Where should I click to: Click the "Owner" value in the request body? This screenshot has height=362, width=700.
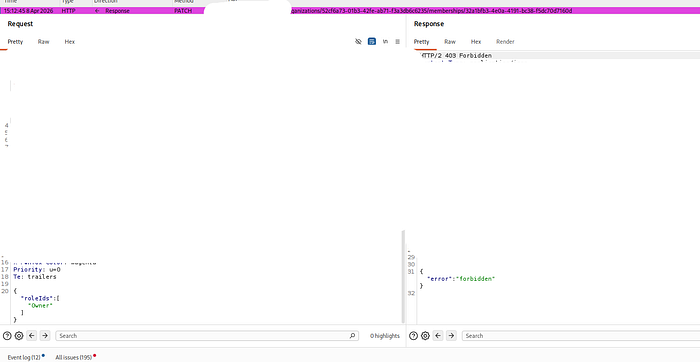click(40, 305)
